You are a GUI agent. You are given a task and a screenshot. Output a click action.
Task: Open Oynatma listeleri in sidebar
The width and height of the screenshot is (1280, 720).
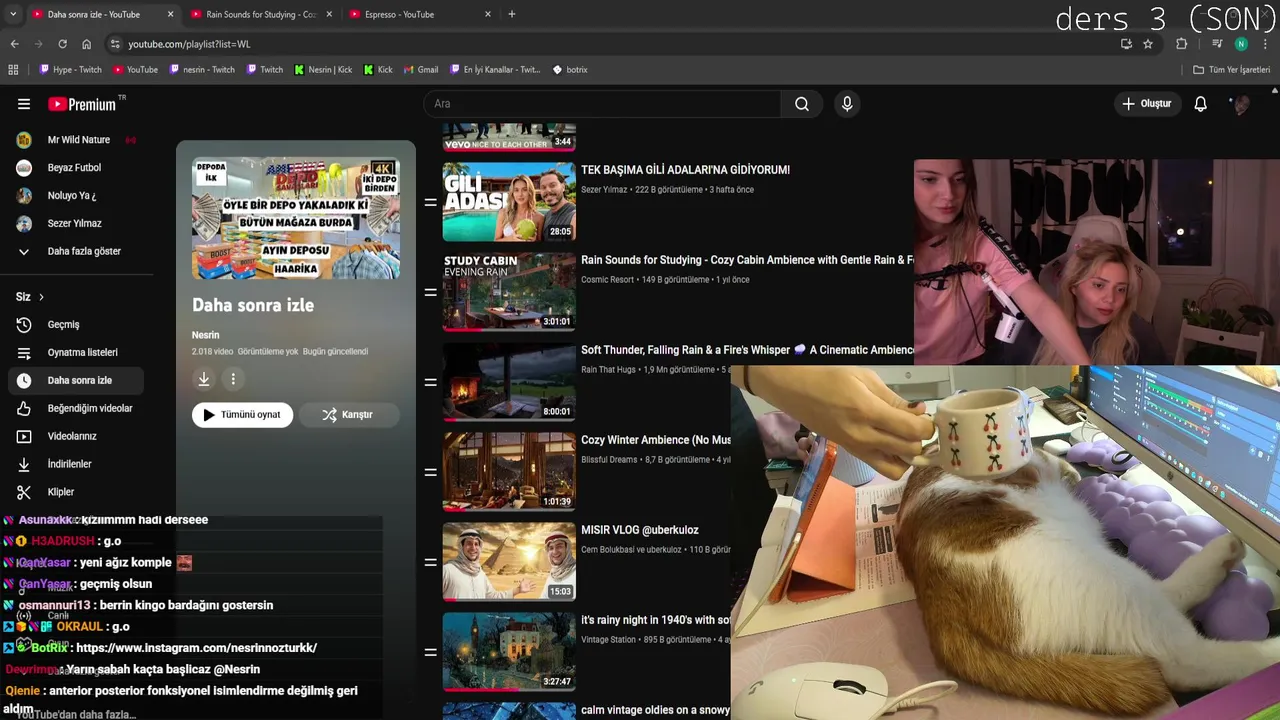pyautogui.click(x=75, y=352)
